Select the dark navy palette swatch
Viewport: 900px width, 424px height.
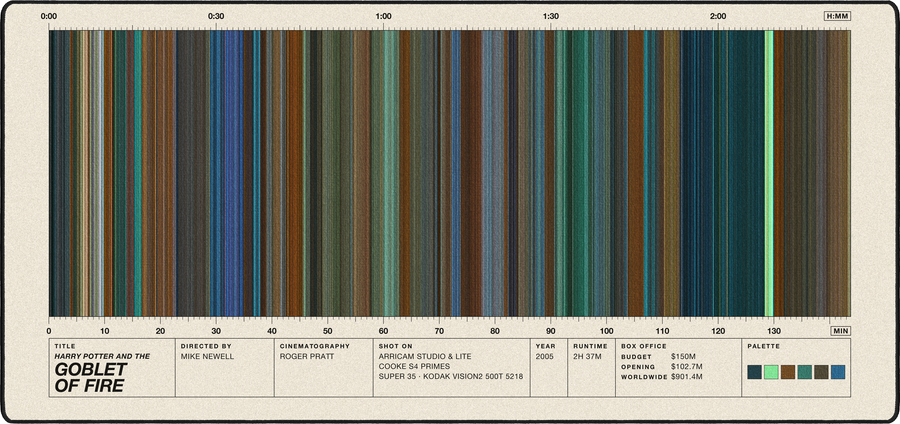(x=754, y=372)
